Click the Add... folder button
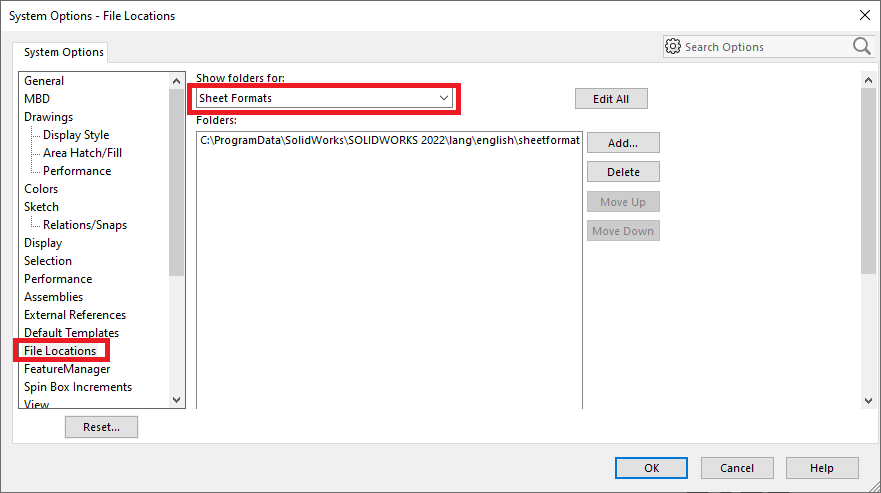Screen dimensions: 881x493 pyautogui.click(x=622, y=143)
